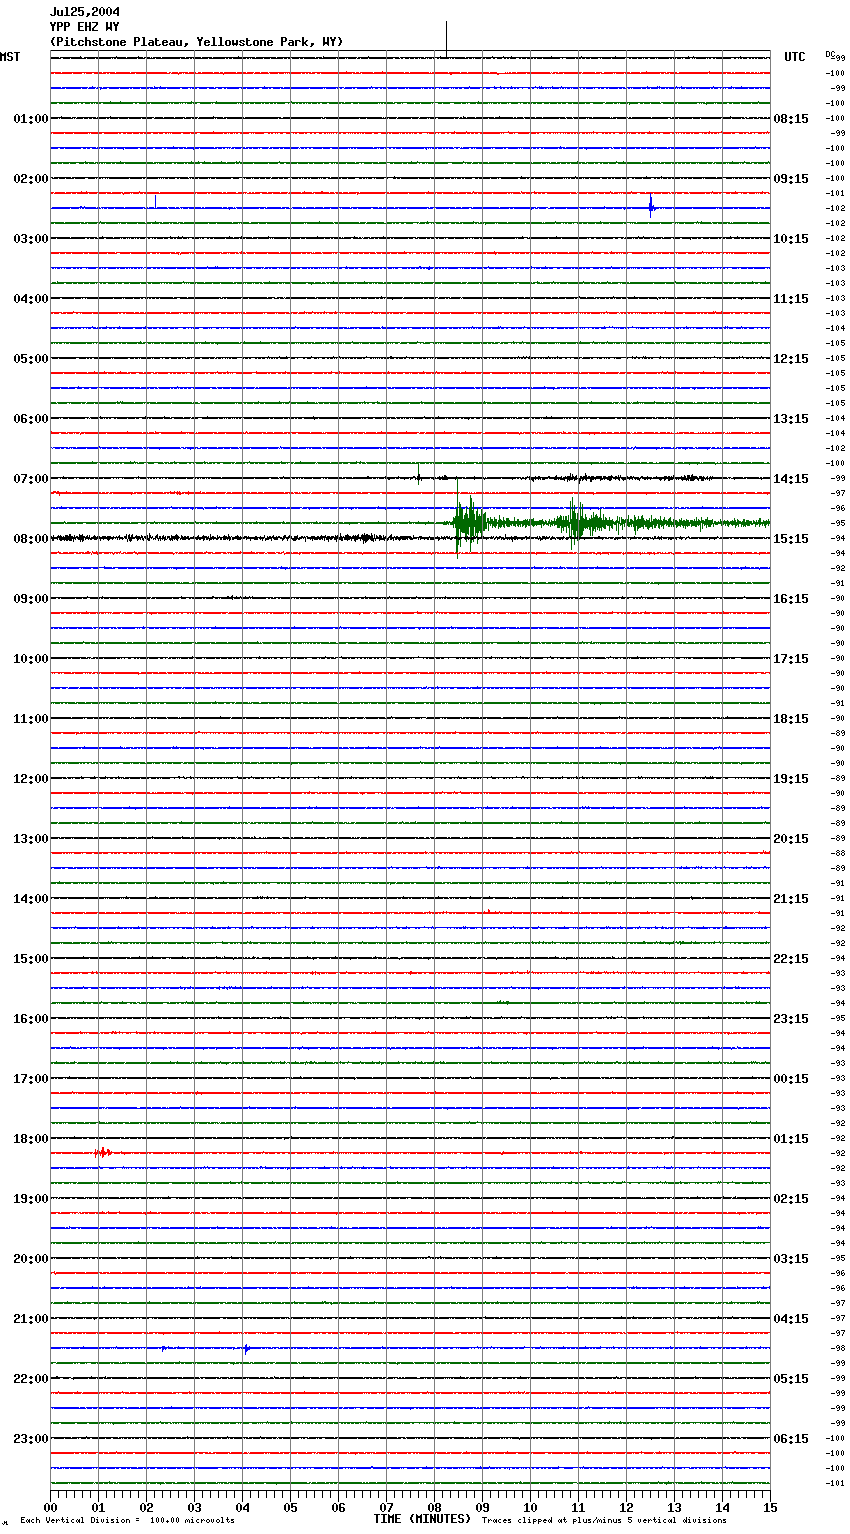Click the large green seismic burst at 07:45
This screenshot has height=1534, width=850.
(468, 523)
